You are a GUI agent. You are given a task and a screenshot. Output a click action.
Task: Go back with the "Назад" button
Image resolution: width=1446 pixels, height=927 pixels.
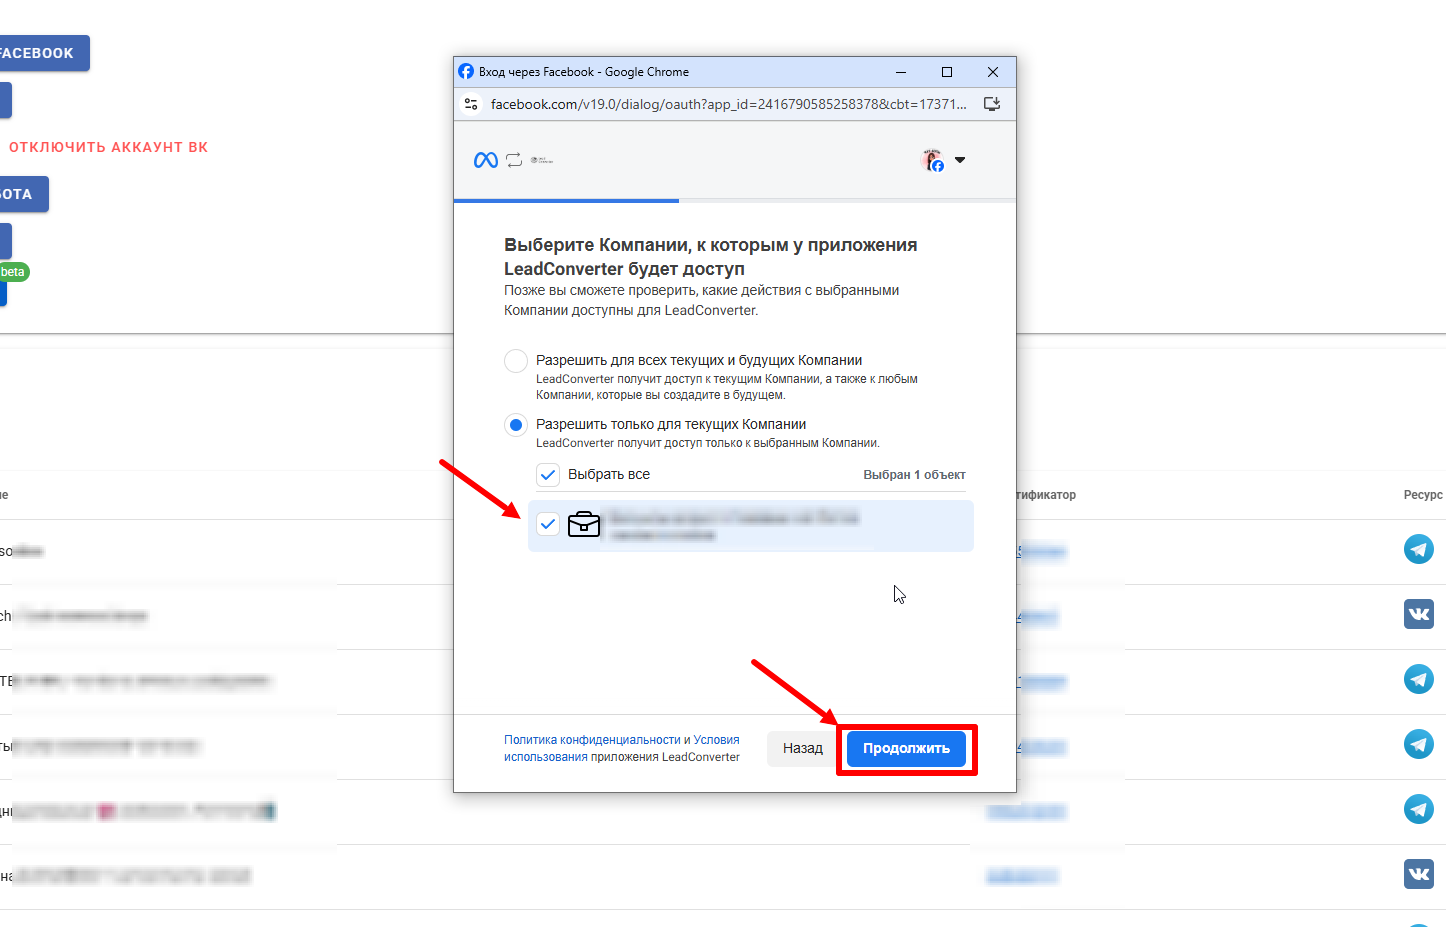click(x=802, y=749)
